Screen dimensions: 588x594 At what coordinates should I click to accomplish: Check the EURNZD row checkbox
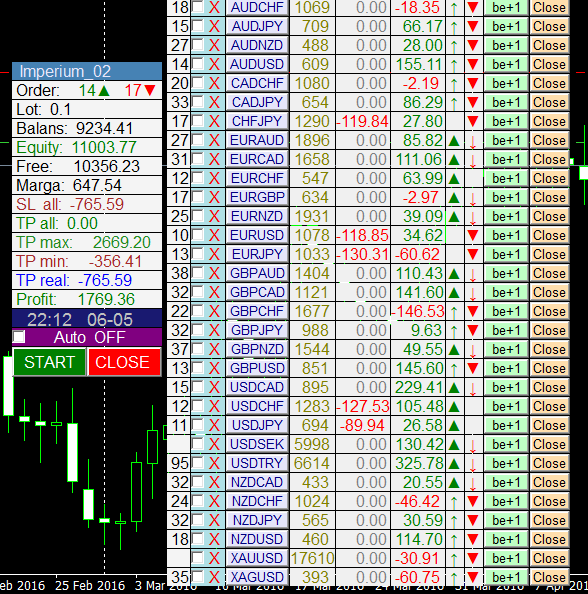pyautogui.click(x=198, y=215)
